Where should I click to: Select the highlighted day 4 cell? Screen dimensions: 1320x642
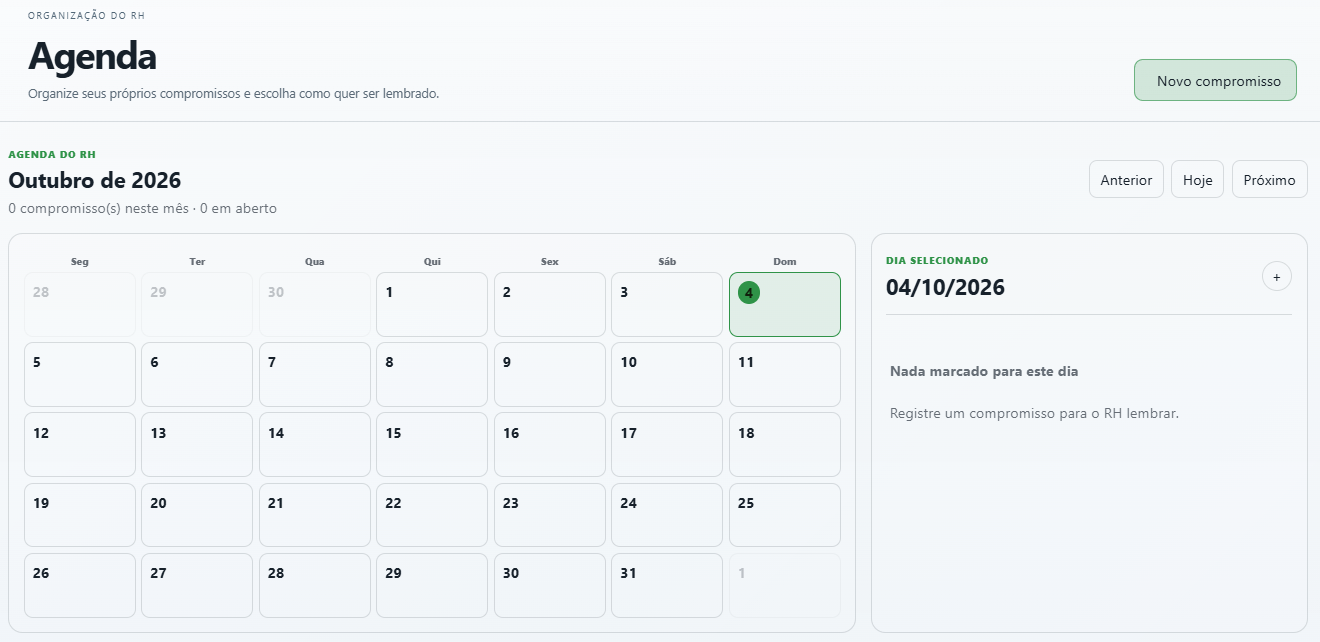pos(785,304)
